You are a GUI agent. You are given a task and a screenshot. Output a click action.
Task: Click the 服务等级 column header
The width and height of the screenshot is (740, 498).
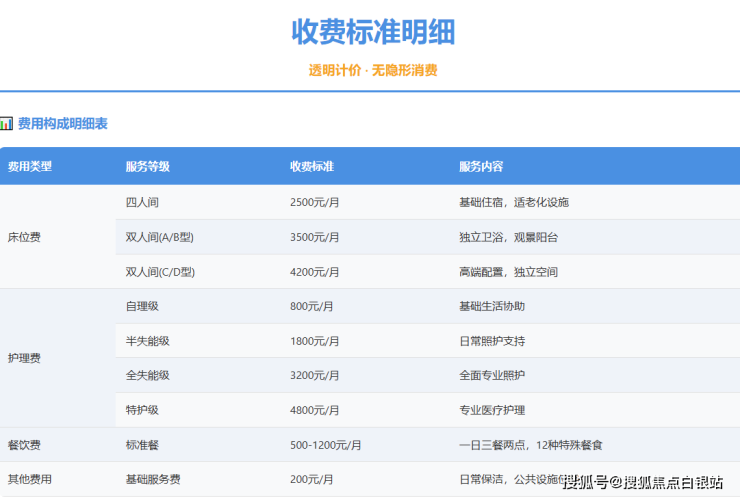147,167
